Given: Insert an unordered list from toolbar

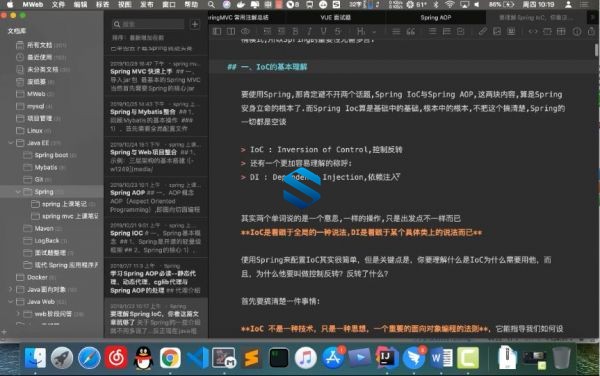Looking at the screenshot, I should tap(432, 31).
